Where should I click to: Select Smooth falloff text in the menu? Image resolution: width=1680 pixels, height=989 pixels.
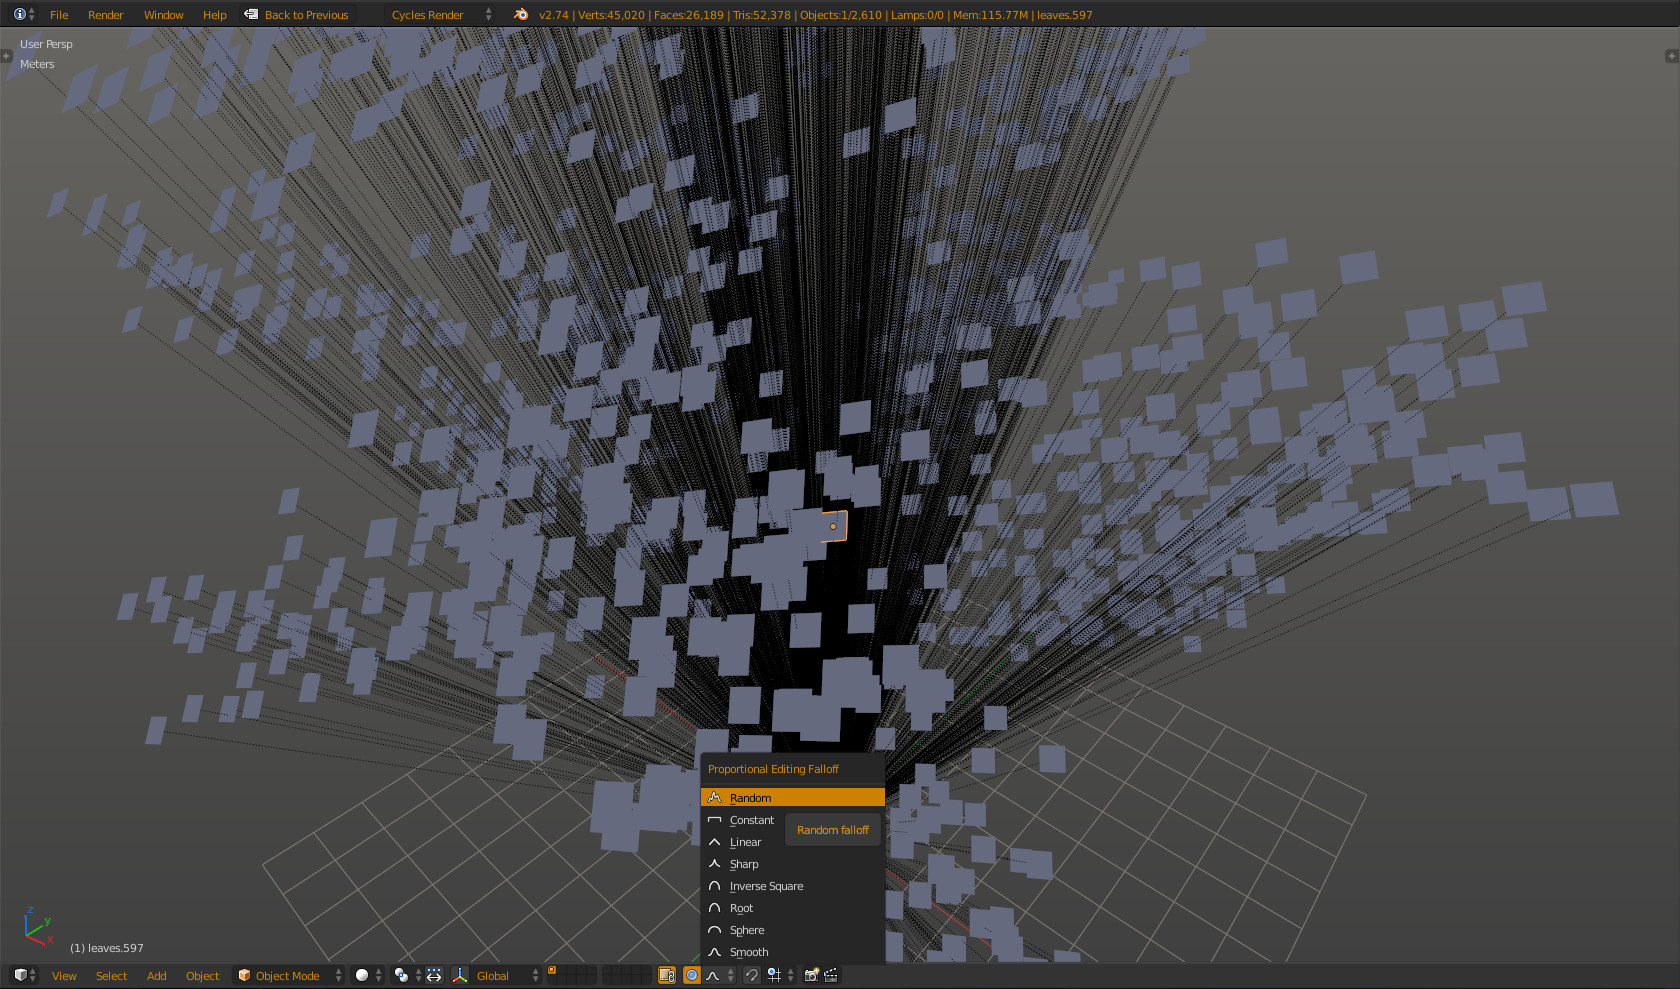(x=749, y=952)
